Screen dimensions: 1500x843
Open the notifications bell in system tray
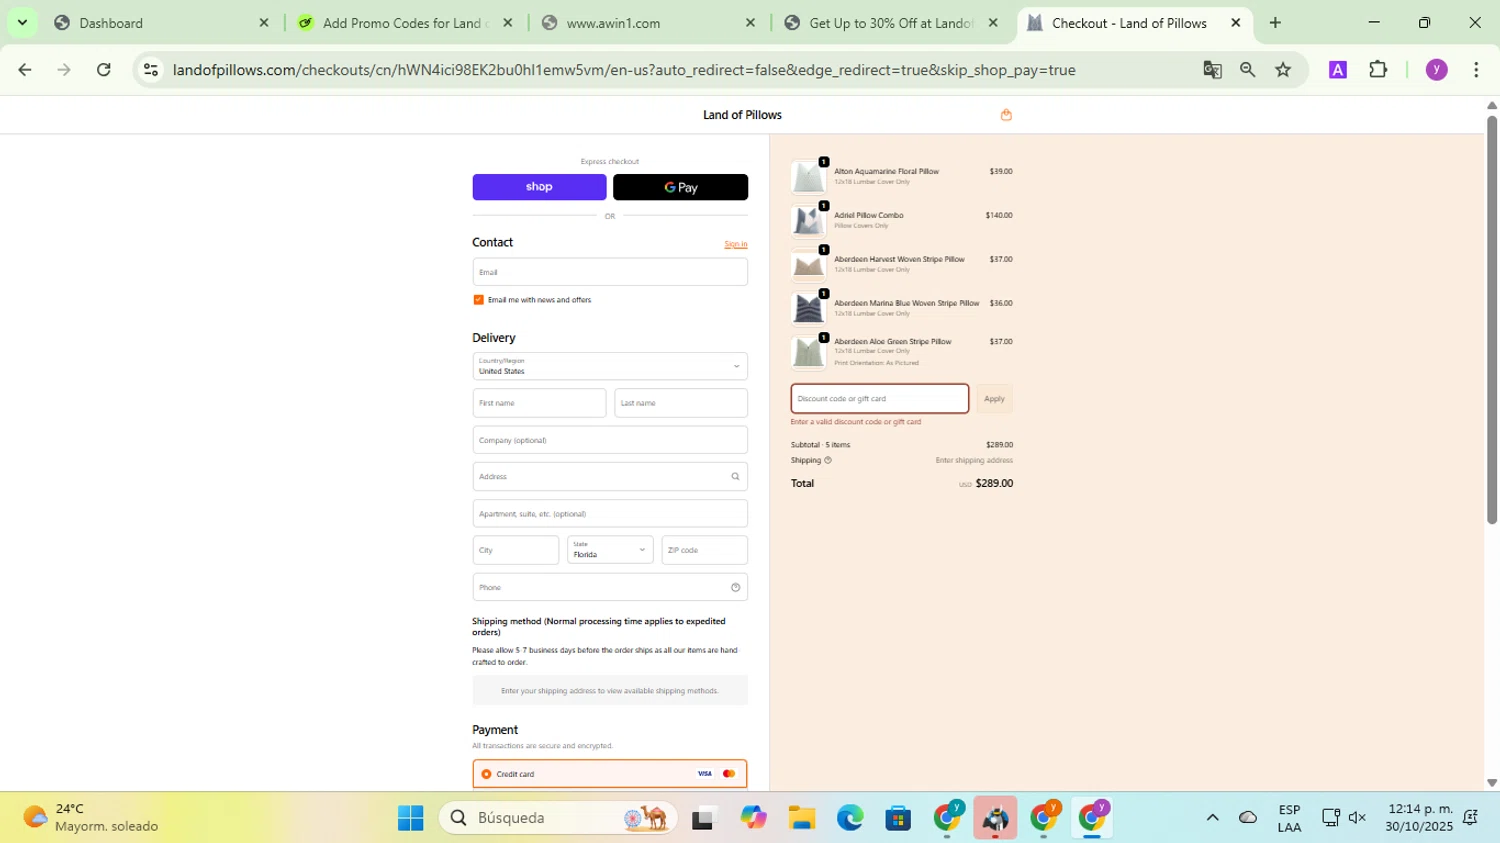click(x=1471, y=818)
